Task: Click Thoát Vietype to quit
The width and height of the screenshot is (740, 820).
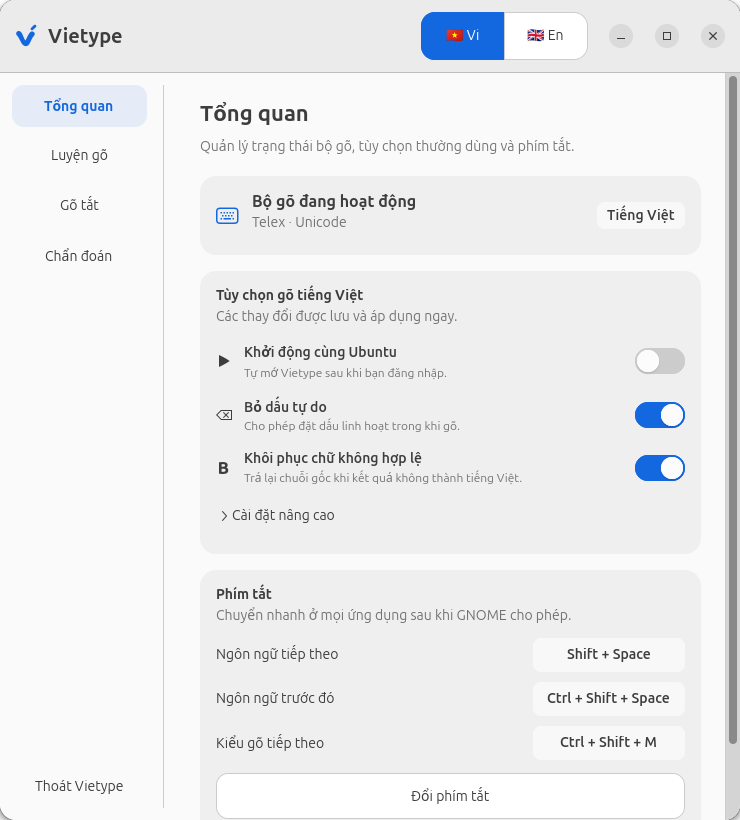Action: tap(79, 786)
